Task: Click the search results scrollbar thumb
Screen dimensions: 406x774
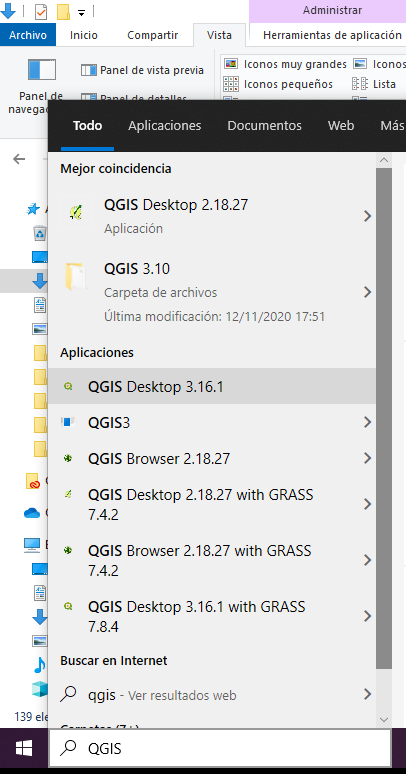Action: (384, 418)
